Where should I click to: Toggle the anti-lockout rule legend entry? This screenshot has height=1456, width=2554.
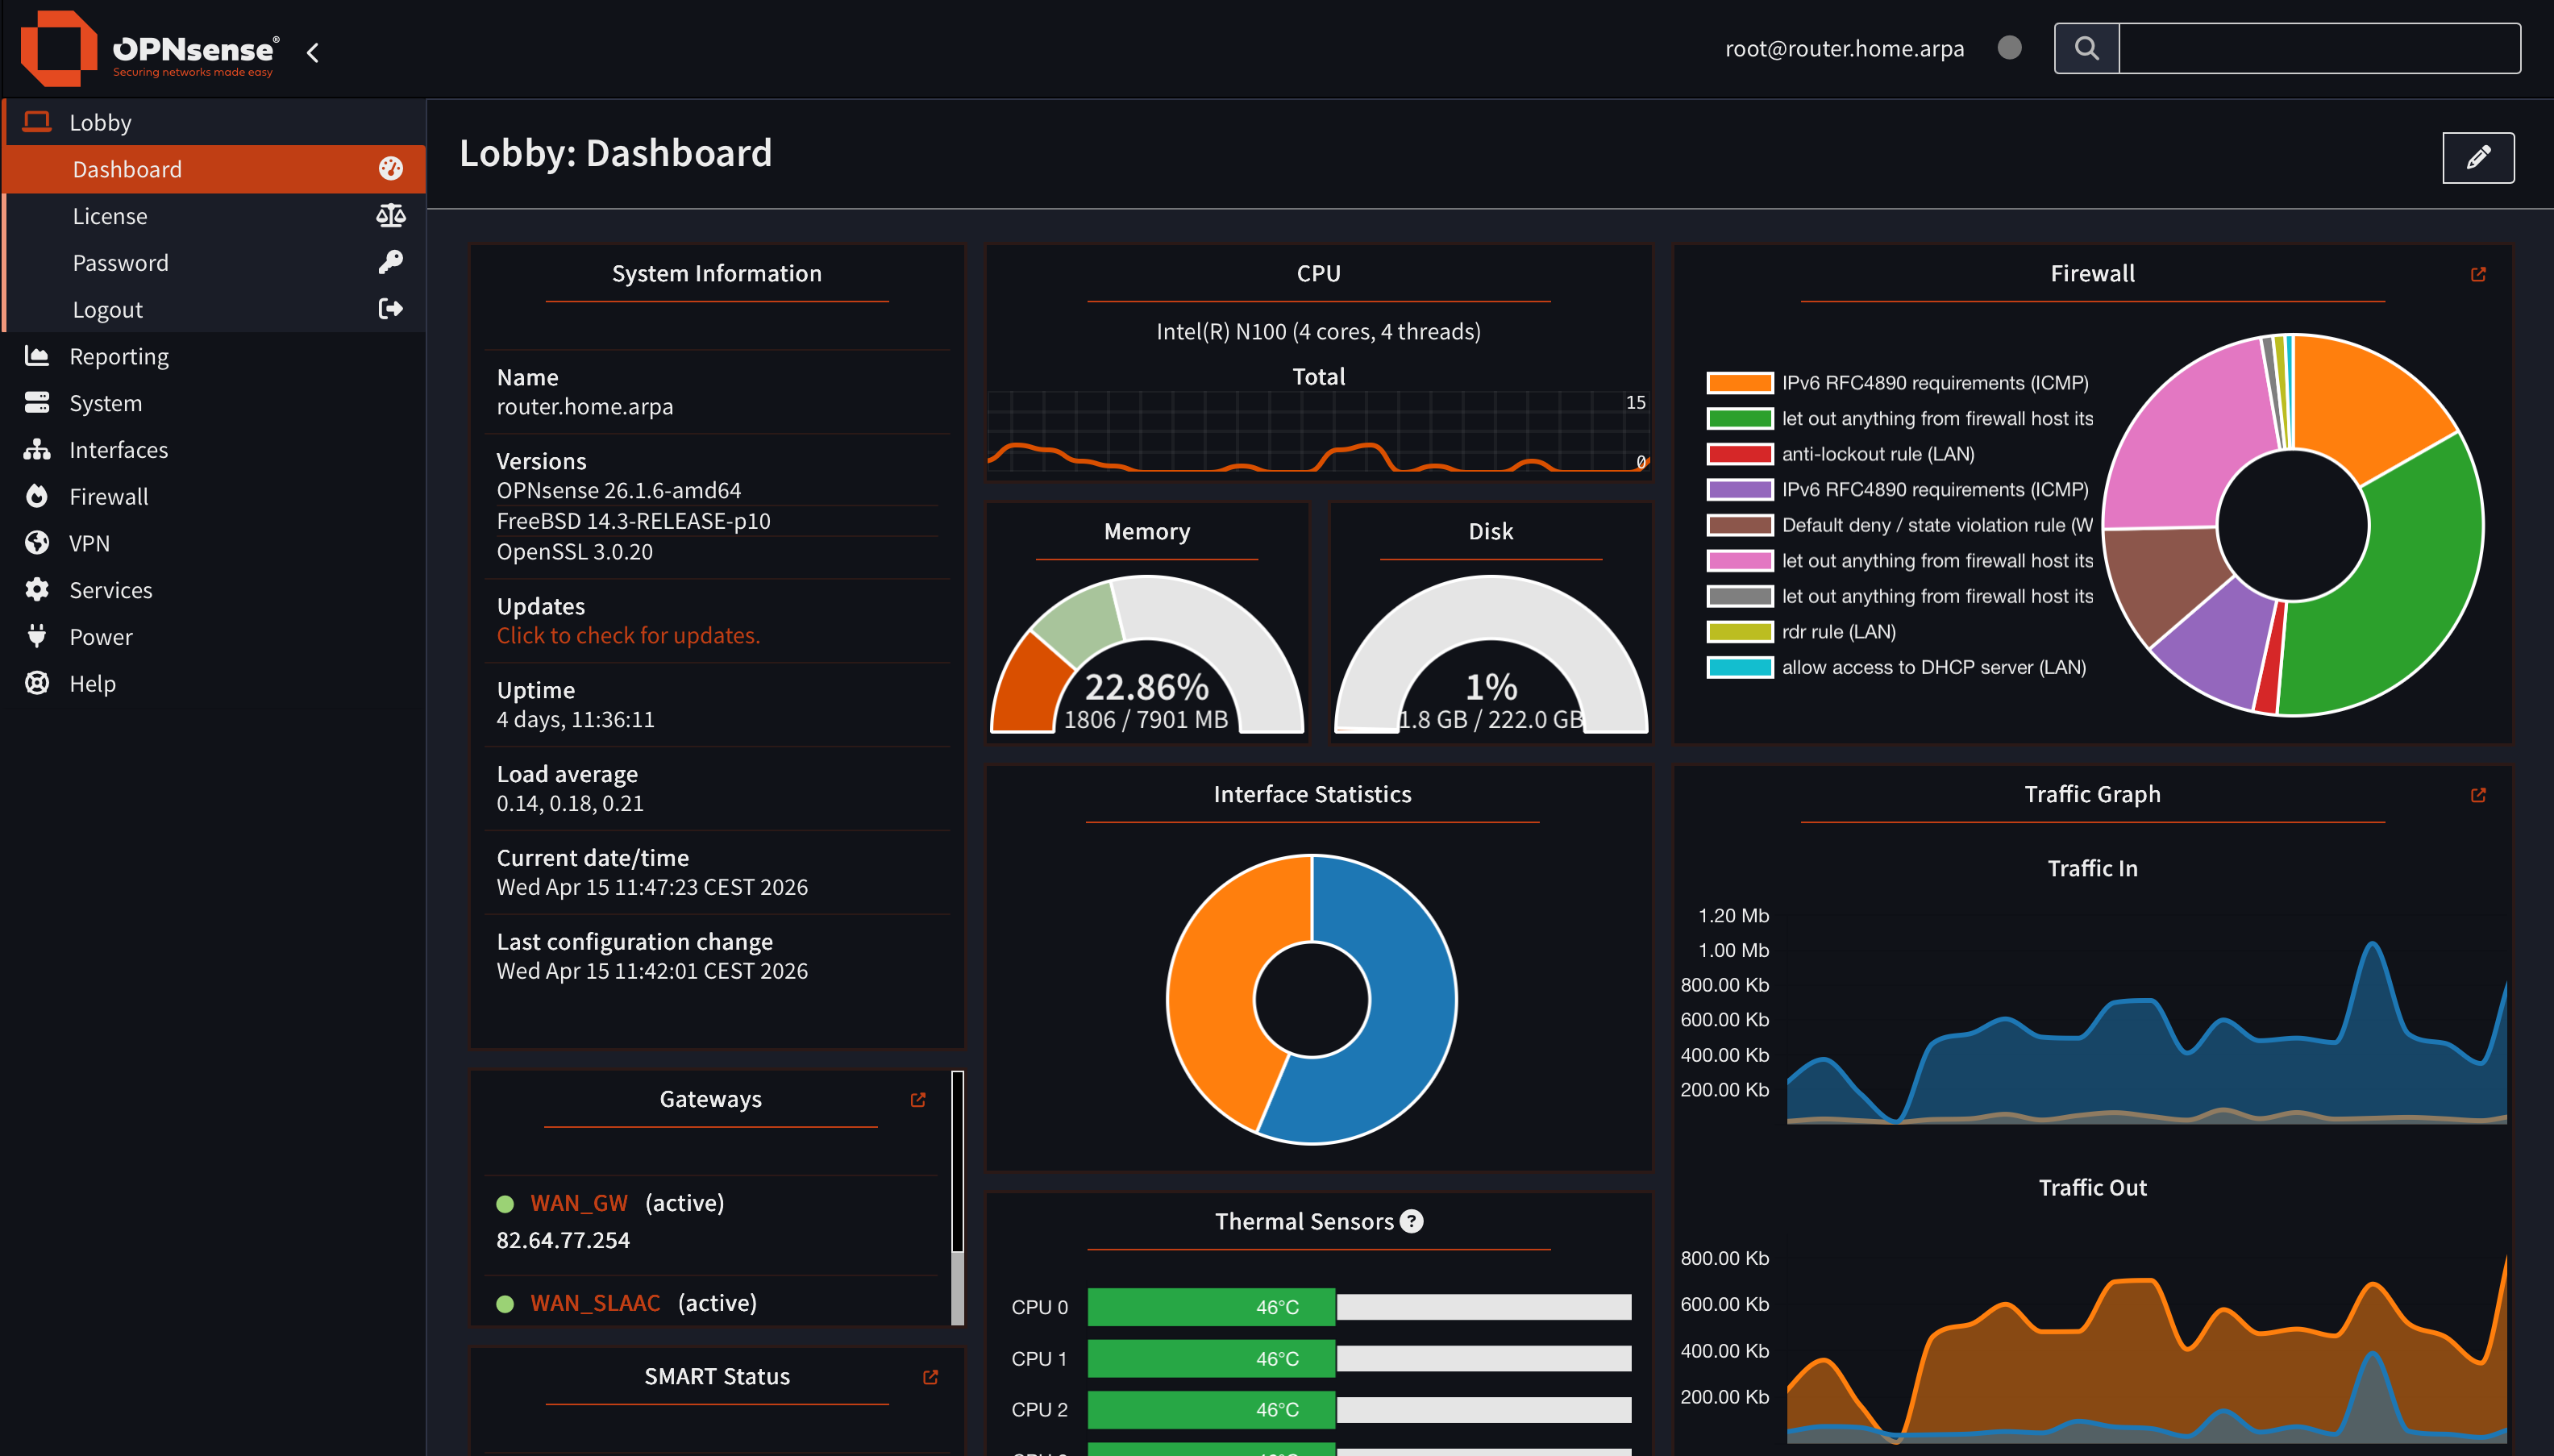pyautogui.click(x=1877, y=454)
